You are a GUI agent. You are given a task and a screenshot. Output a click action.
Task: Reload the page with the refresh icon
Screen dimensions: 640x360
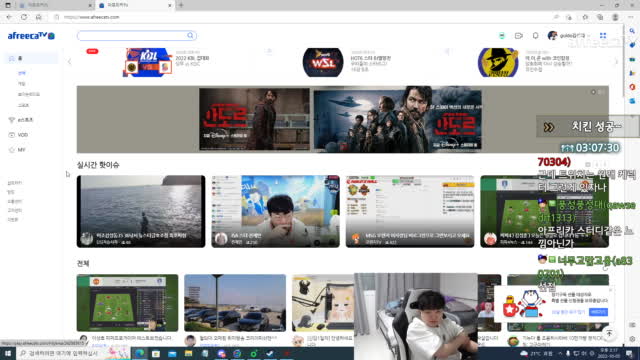[24, 17]
